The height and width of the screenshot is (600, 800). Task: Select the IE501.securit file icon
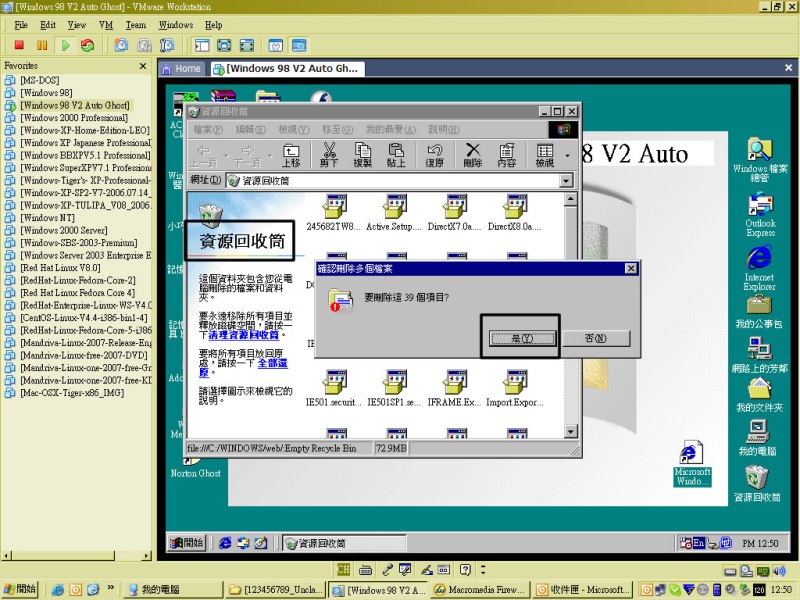[334, 389]
